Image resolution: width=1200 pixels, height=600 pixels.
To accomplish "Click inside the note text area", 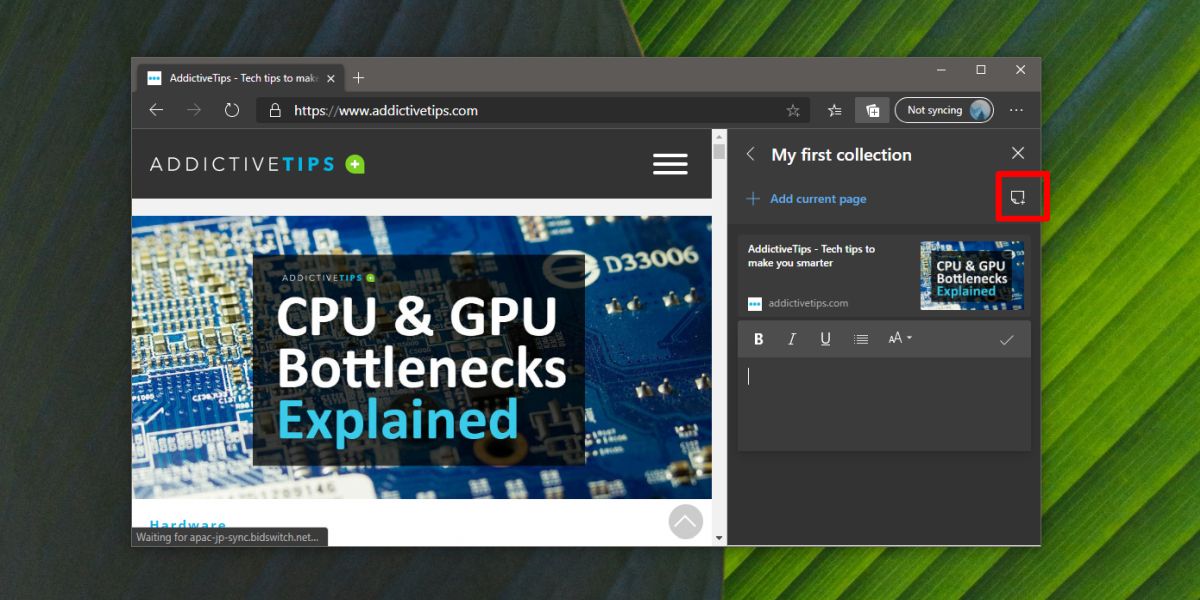I will click(x=884, y=403).
